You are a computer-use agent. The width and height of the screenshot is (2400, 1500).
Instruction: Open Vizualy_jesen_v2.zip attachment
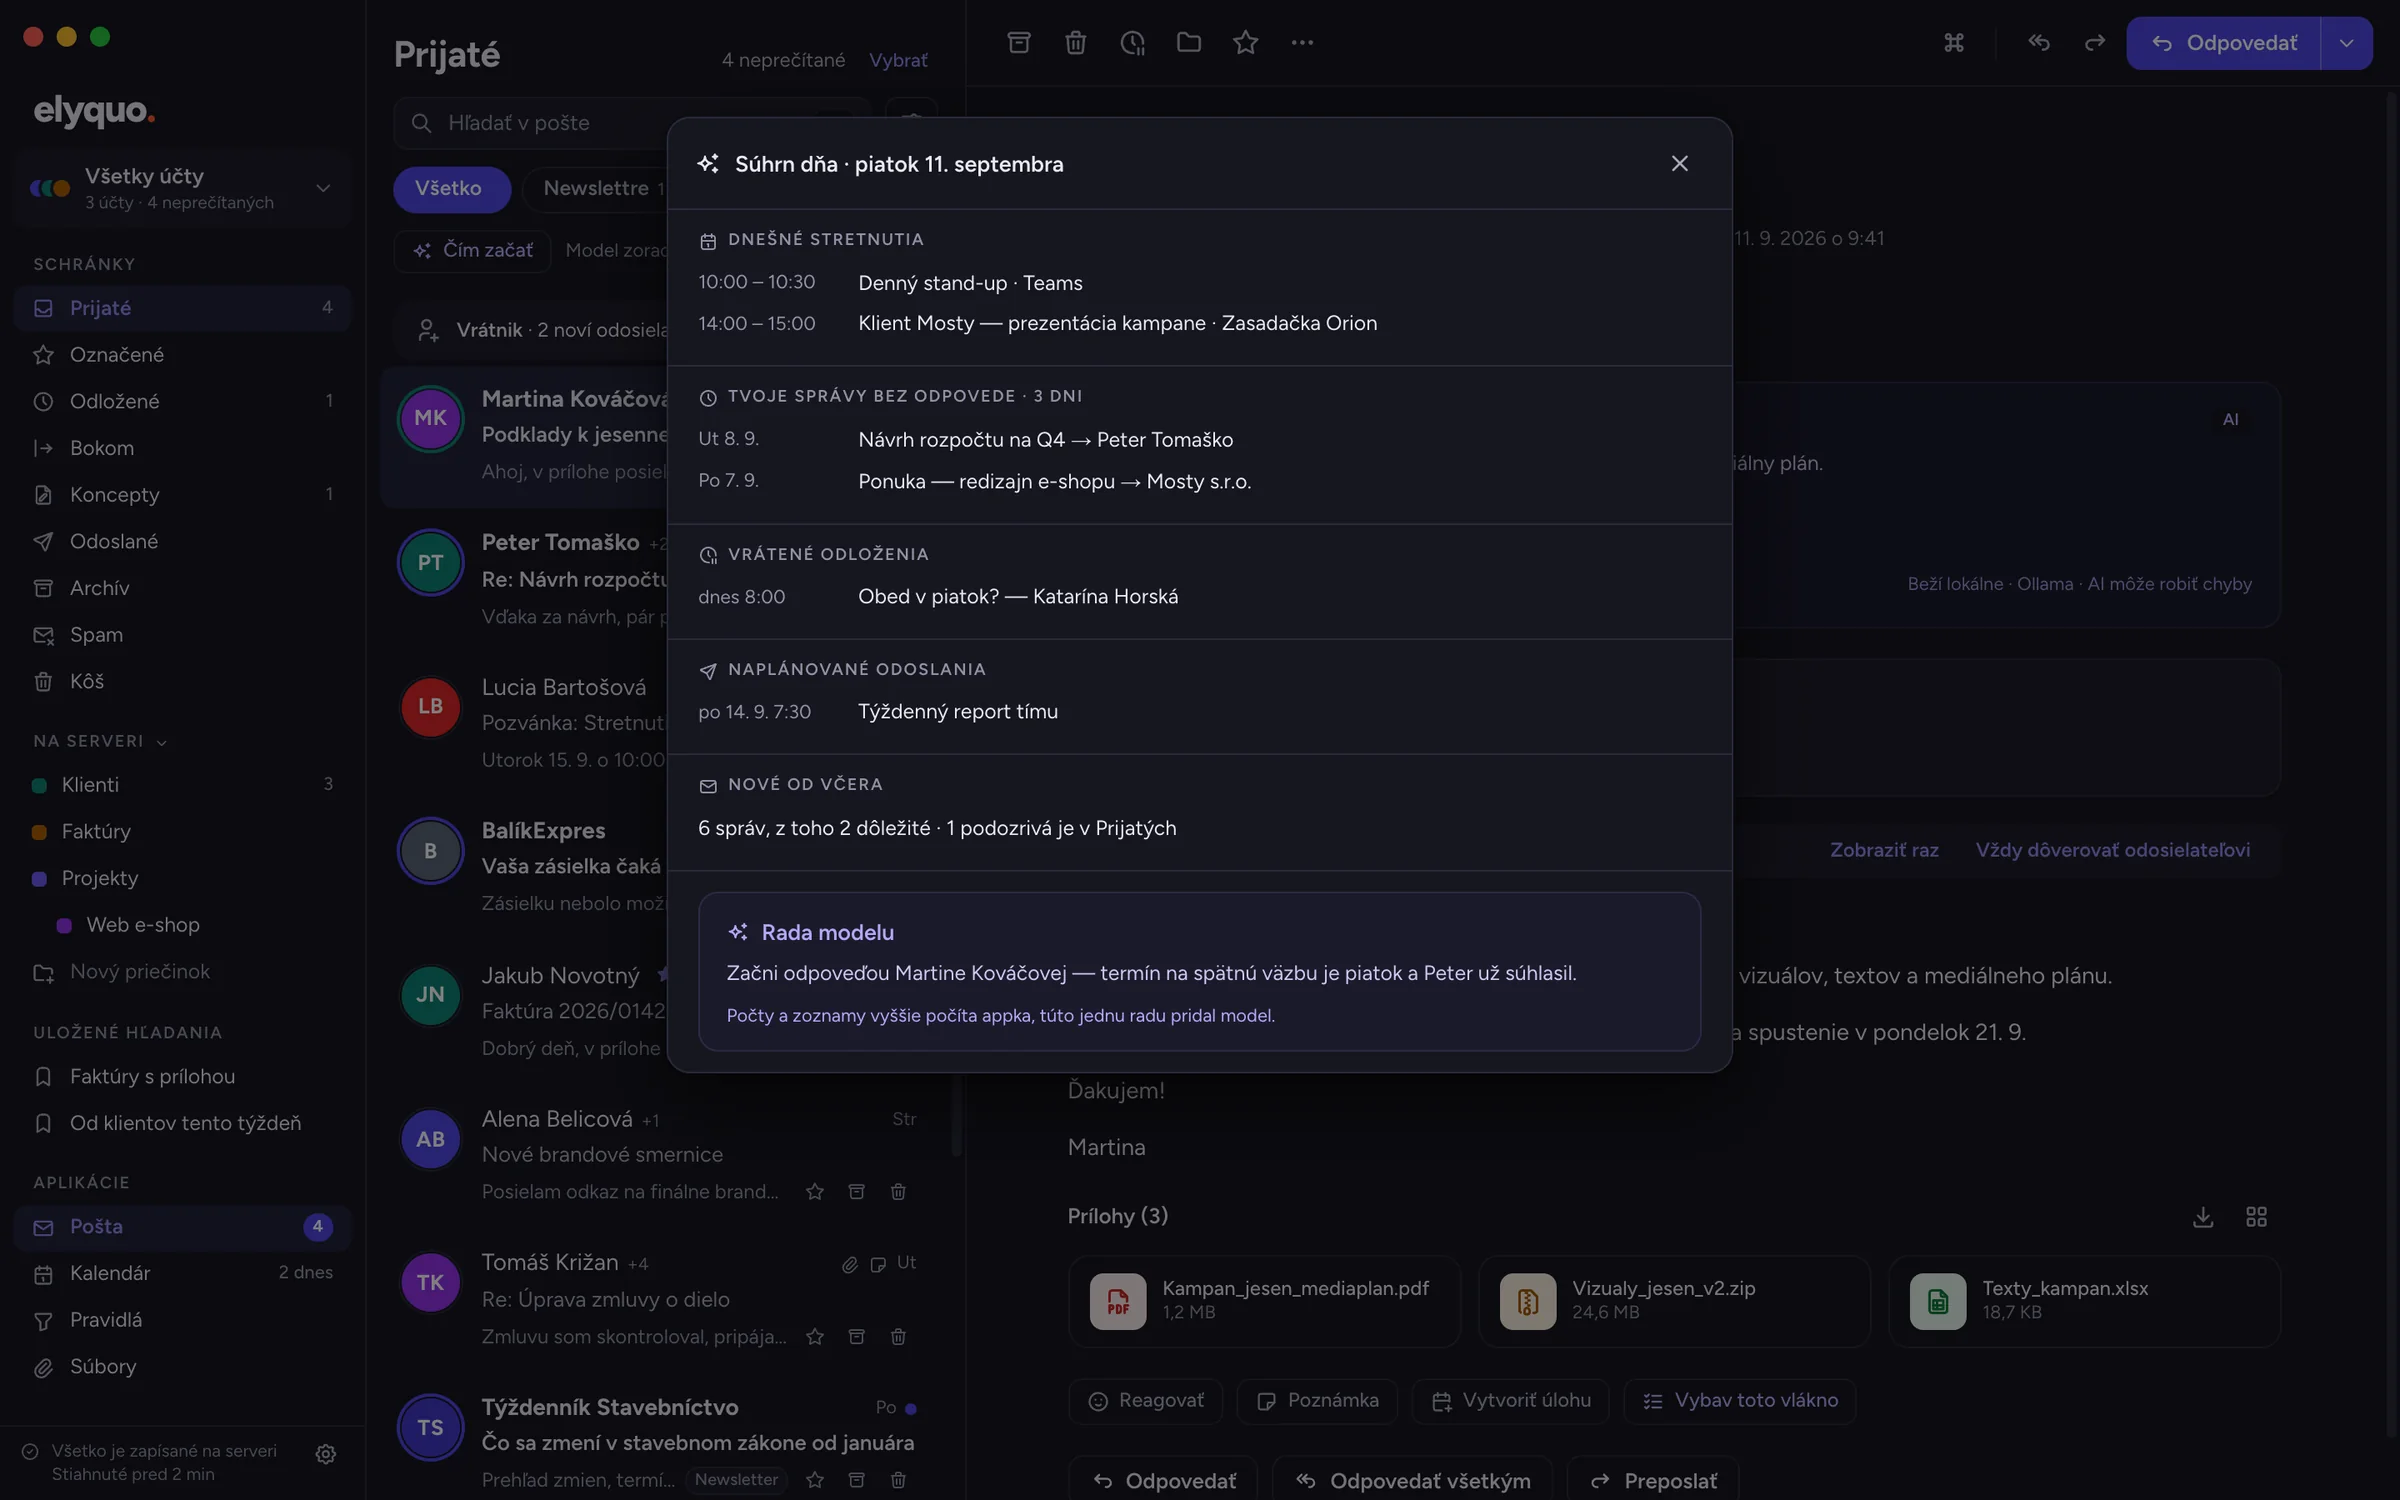pyautogui.click(x=1674, y=1301)
